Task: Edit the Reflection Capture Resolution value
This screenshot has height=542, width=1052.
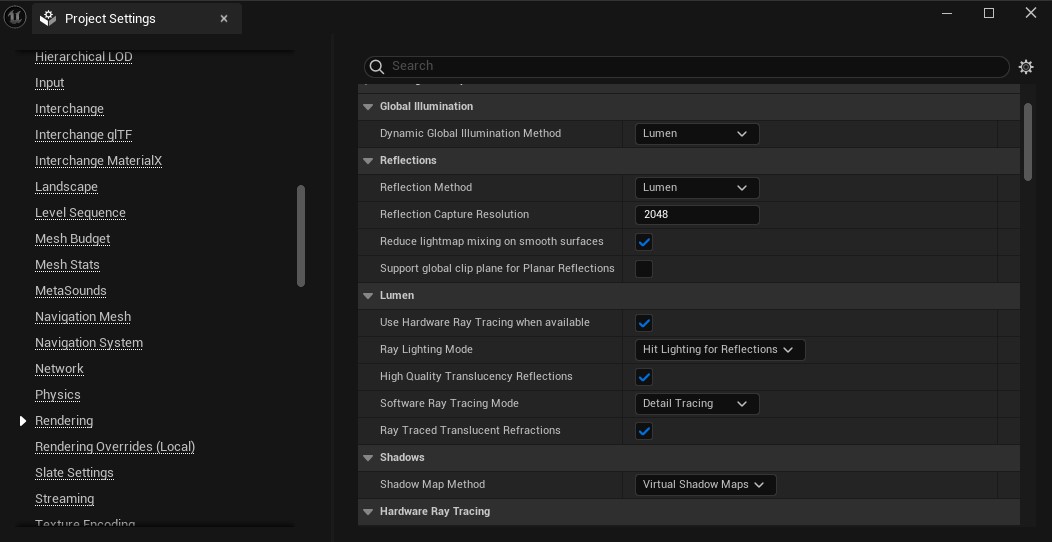Action: [x=697, y=215]
